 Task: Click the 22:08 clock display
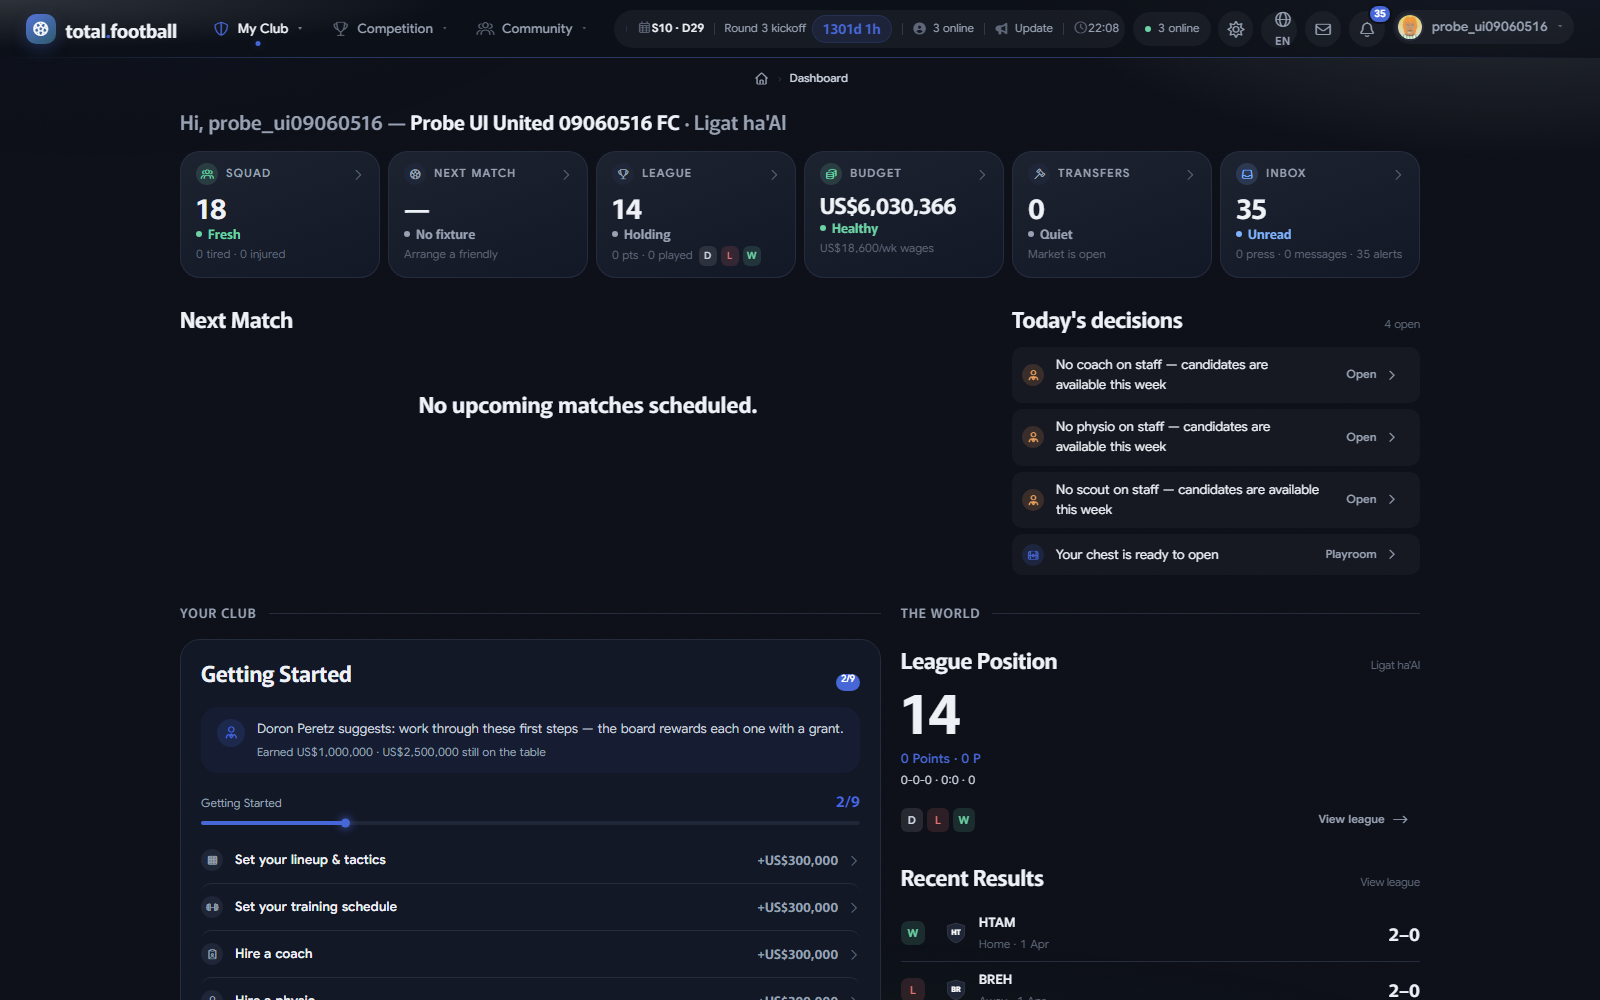pyautogui.click(x=1097, y=28)
